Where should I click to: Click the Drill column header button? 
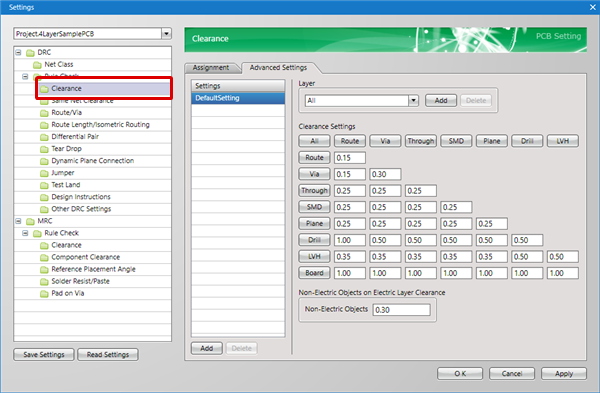point(527,141)
